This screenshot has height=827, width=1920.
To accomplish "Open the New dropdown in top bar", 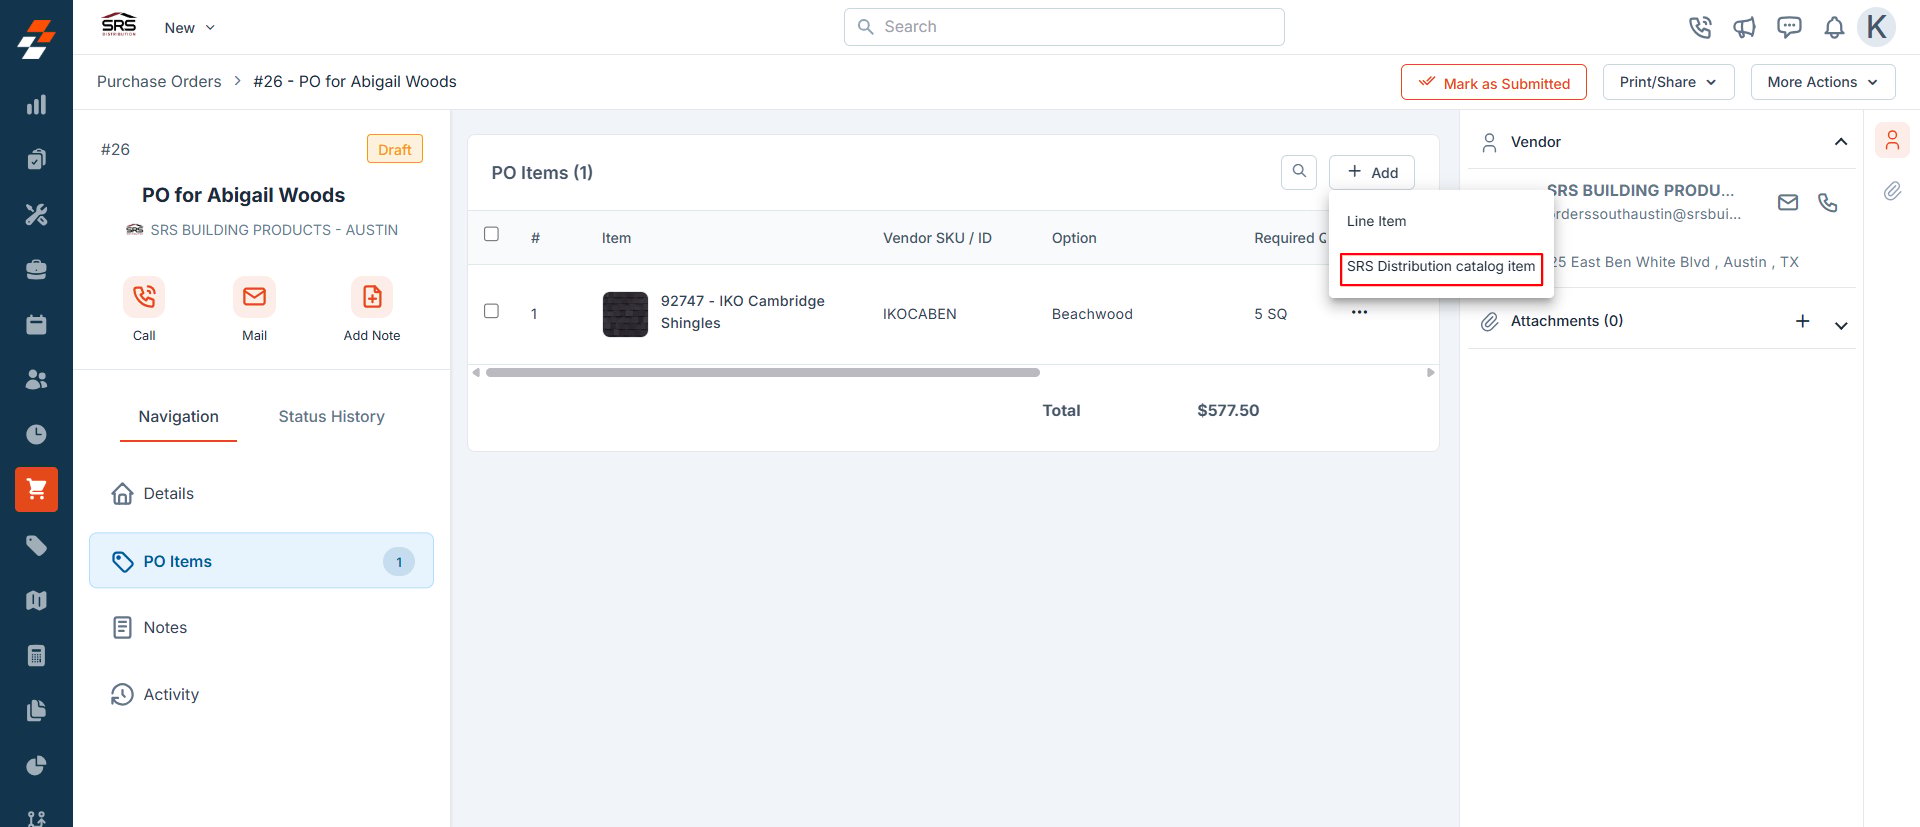I will click(x=189, y=28).
